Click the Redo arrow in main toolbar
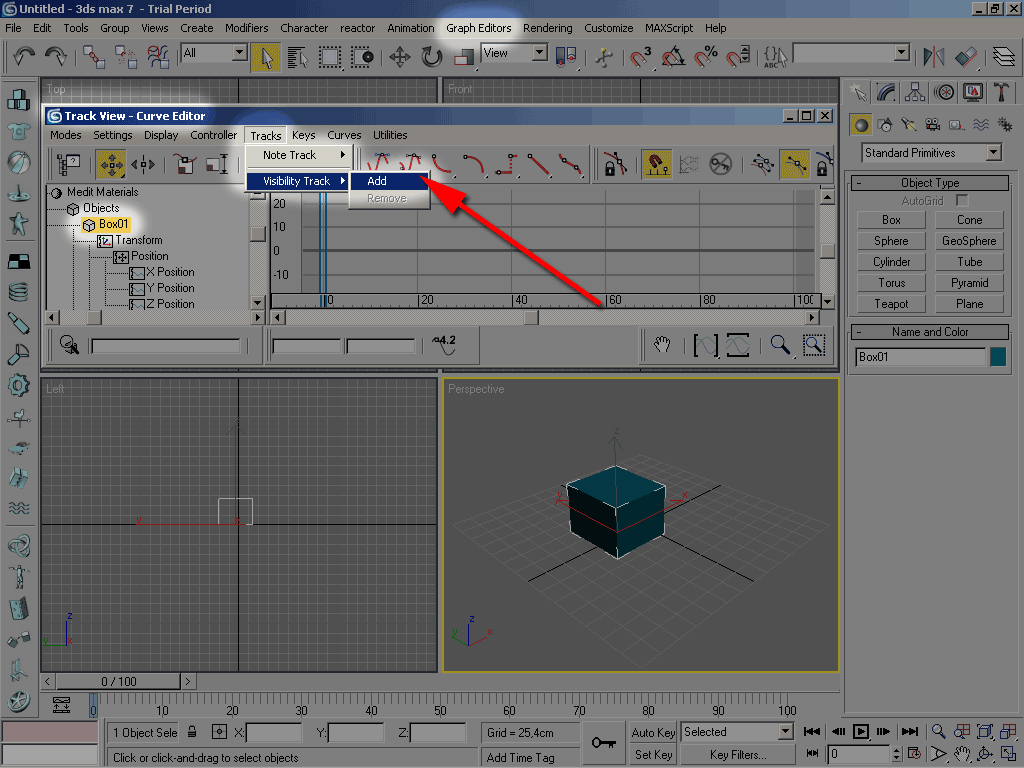Screen dimensions: 1024x768 click(x=56, y=57)
